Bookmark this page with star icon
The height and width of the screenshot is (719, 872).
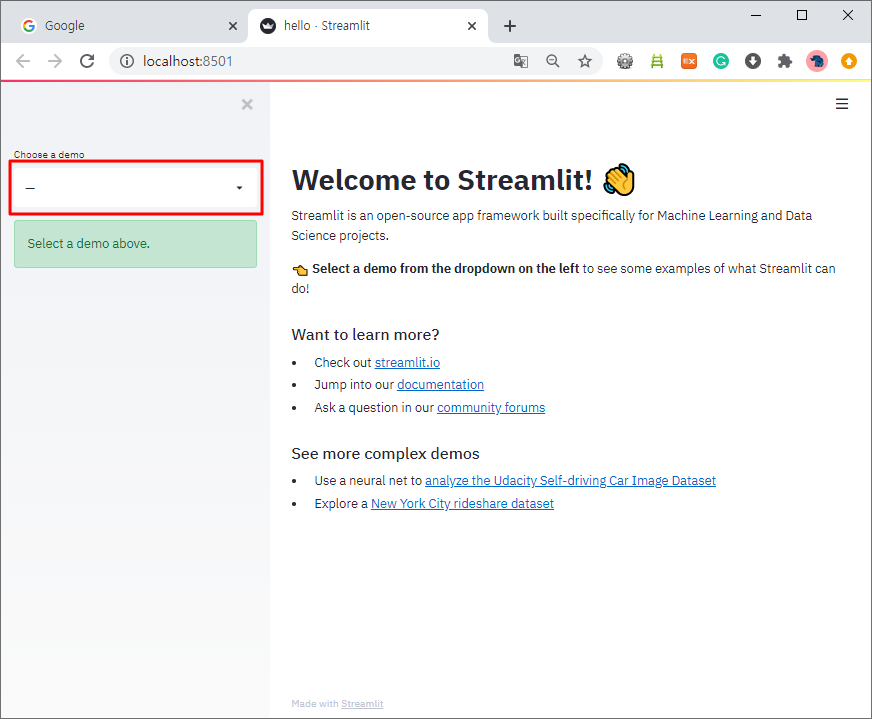[x=584, y=61]
